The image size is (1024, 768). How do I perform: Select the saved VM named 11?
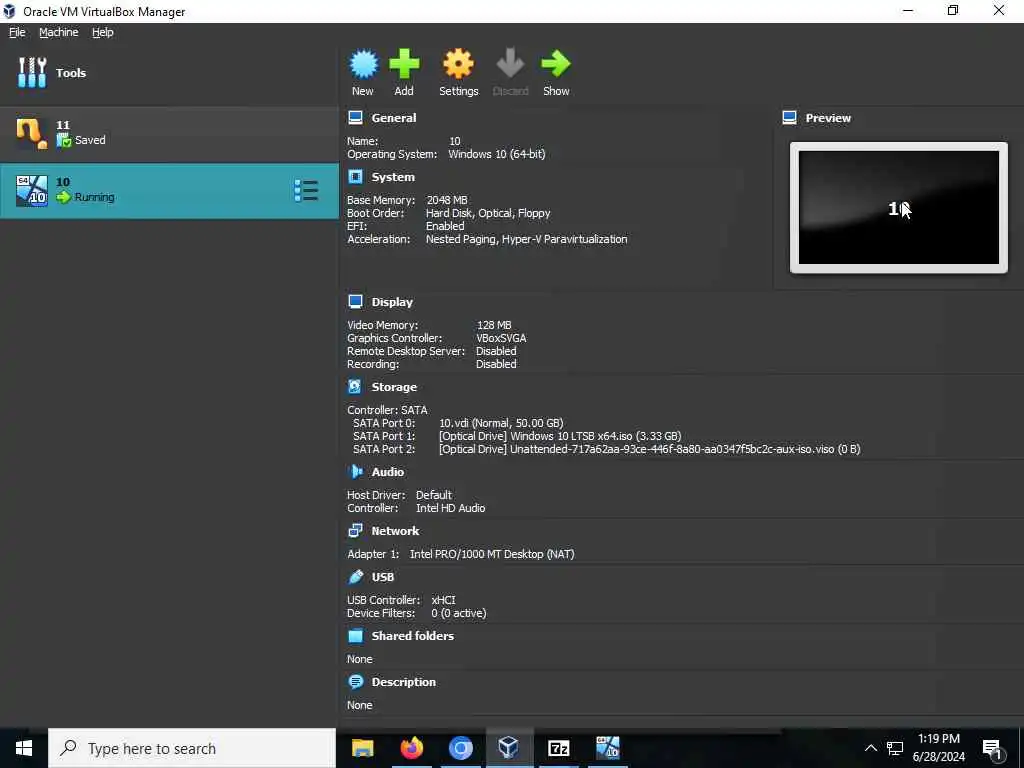169,133
